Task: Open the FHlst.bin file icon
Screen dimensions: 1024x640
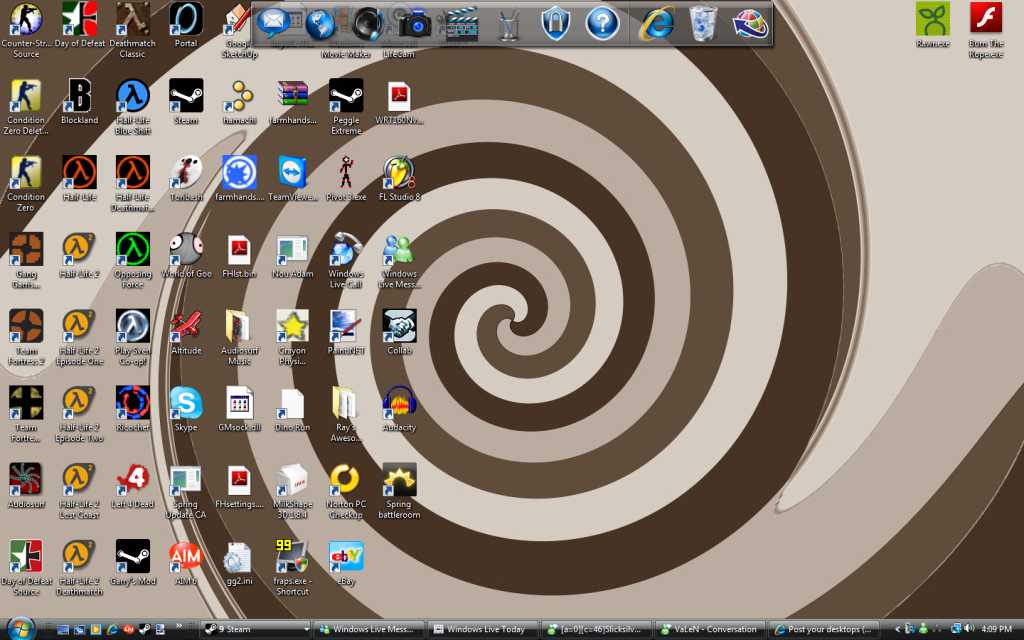Action: click(239, 250)
